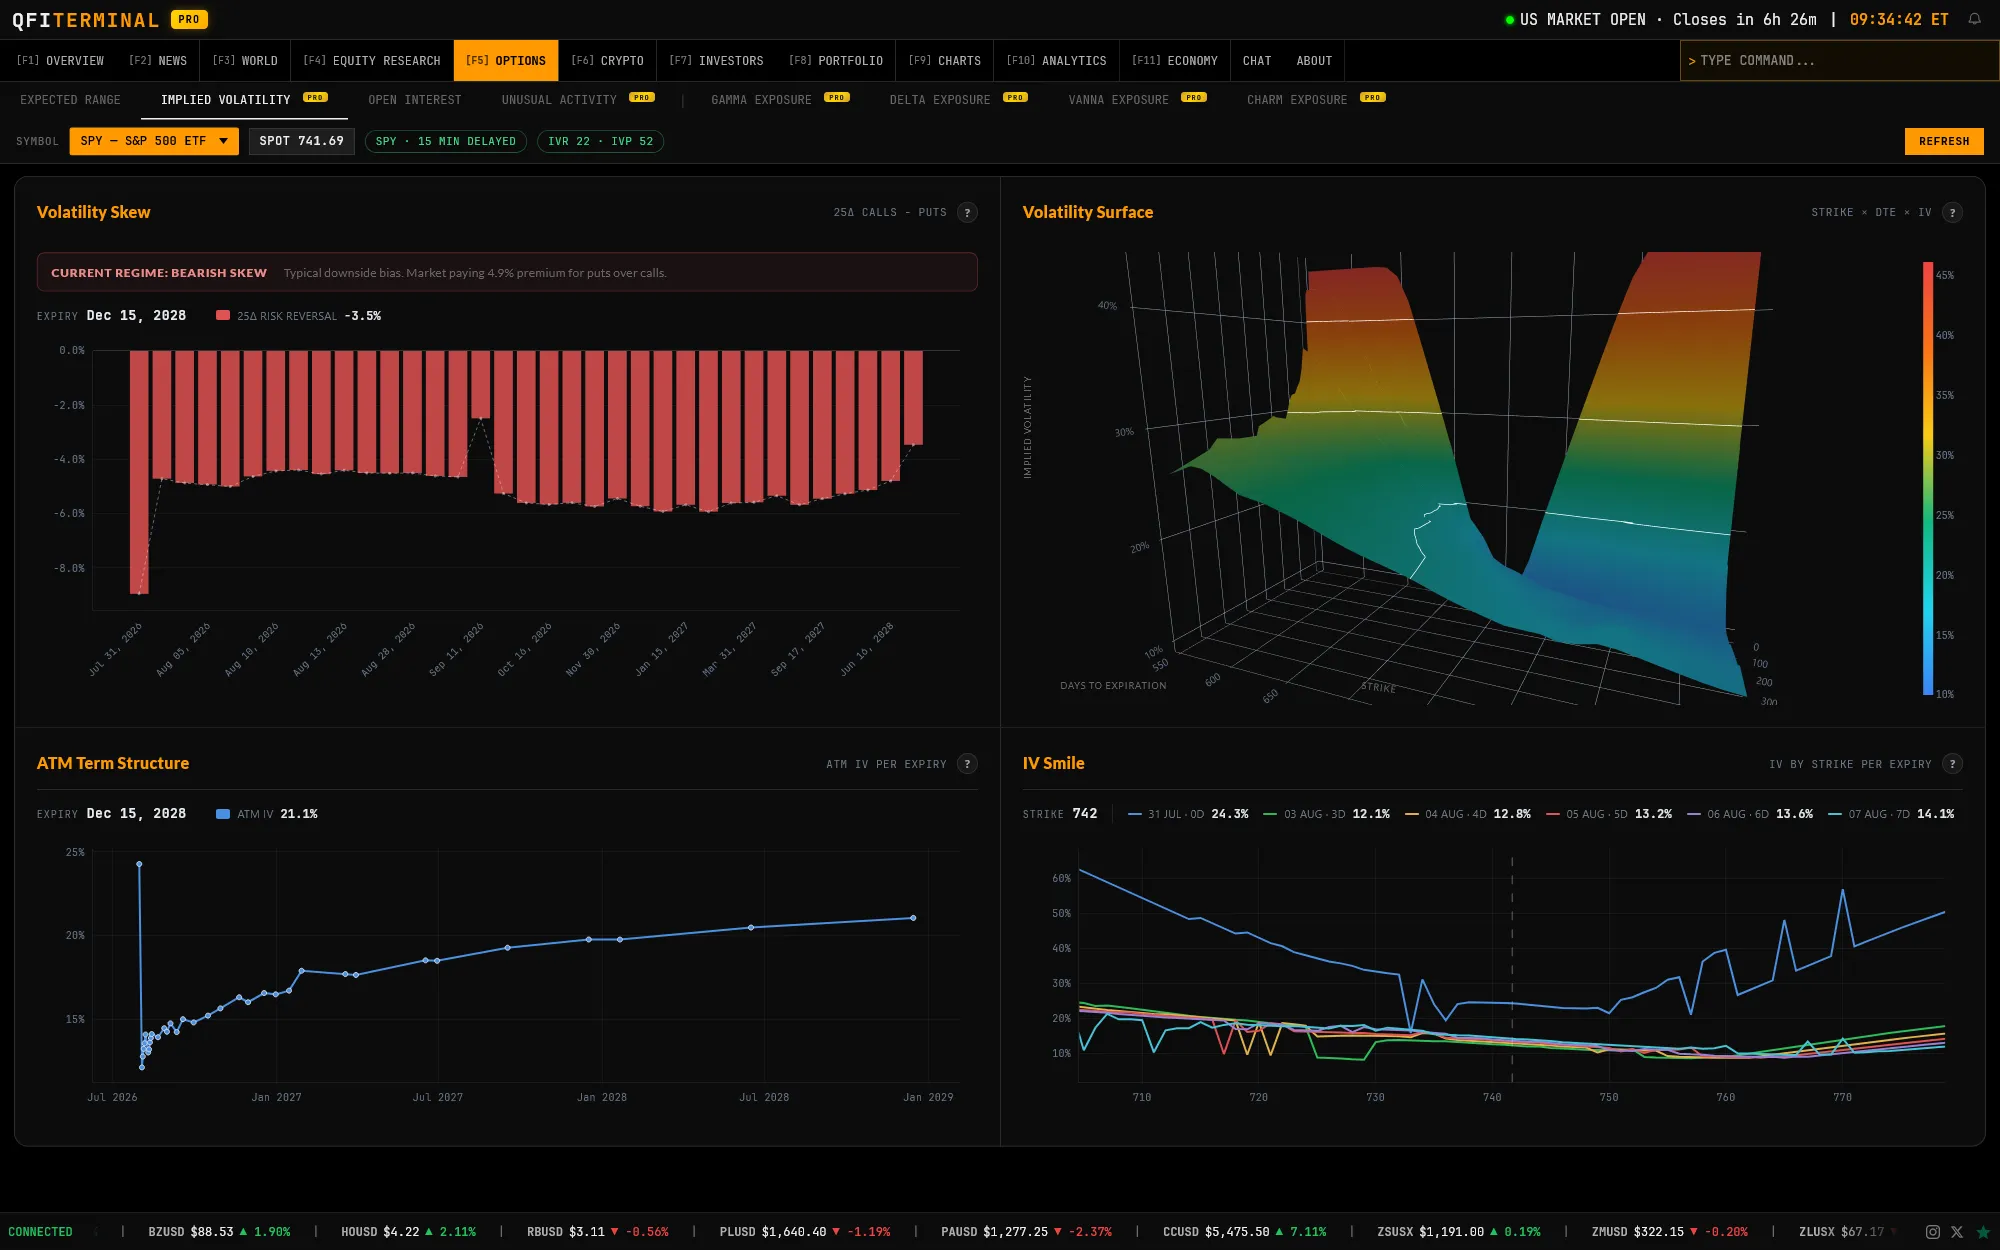
Task: Click the green market open indicator dot
Action: coord(1510,20)
